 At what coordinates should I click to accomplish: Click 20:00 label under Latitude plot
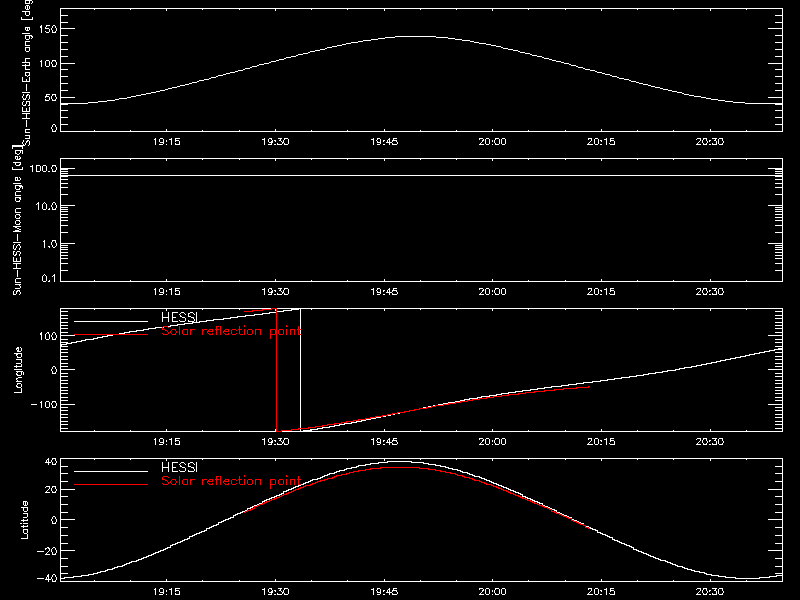(492, 592)
